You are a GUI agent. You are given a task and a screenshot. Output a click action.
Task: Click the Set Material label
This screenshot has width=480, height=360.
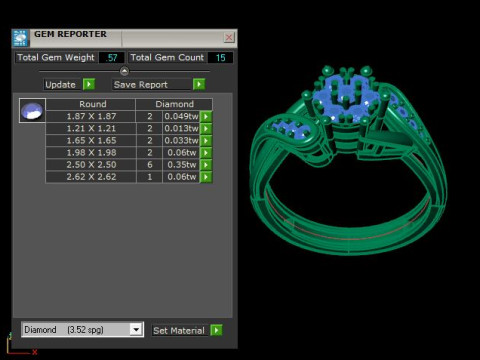point(179,331)
